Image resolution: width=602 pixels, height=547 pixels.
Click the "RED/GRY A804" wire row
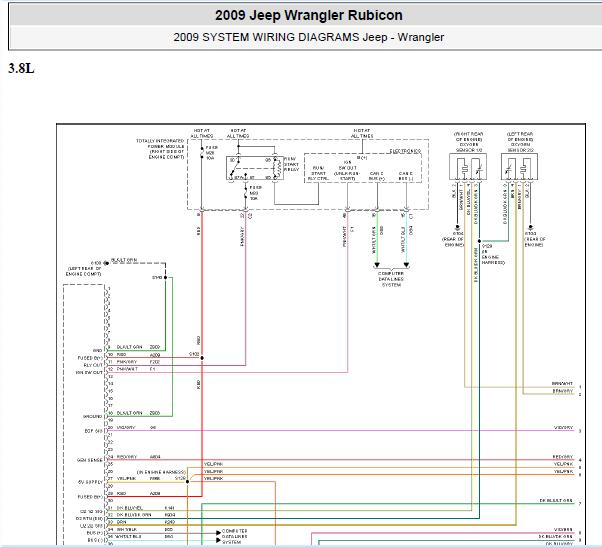[138, 457]
